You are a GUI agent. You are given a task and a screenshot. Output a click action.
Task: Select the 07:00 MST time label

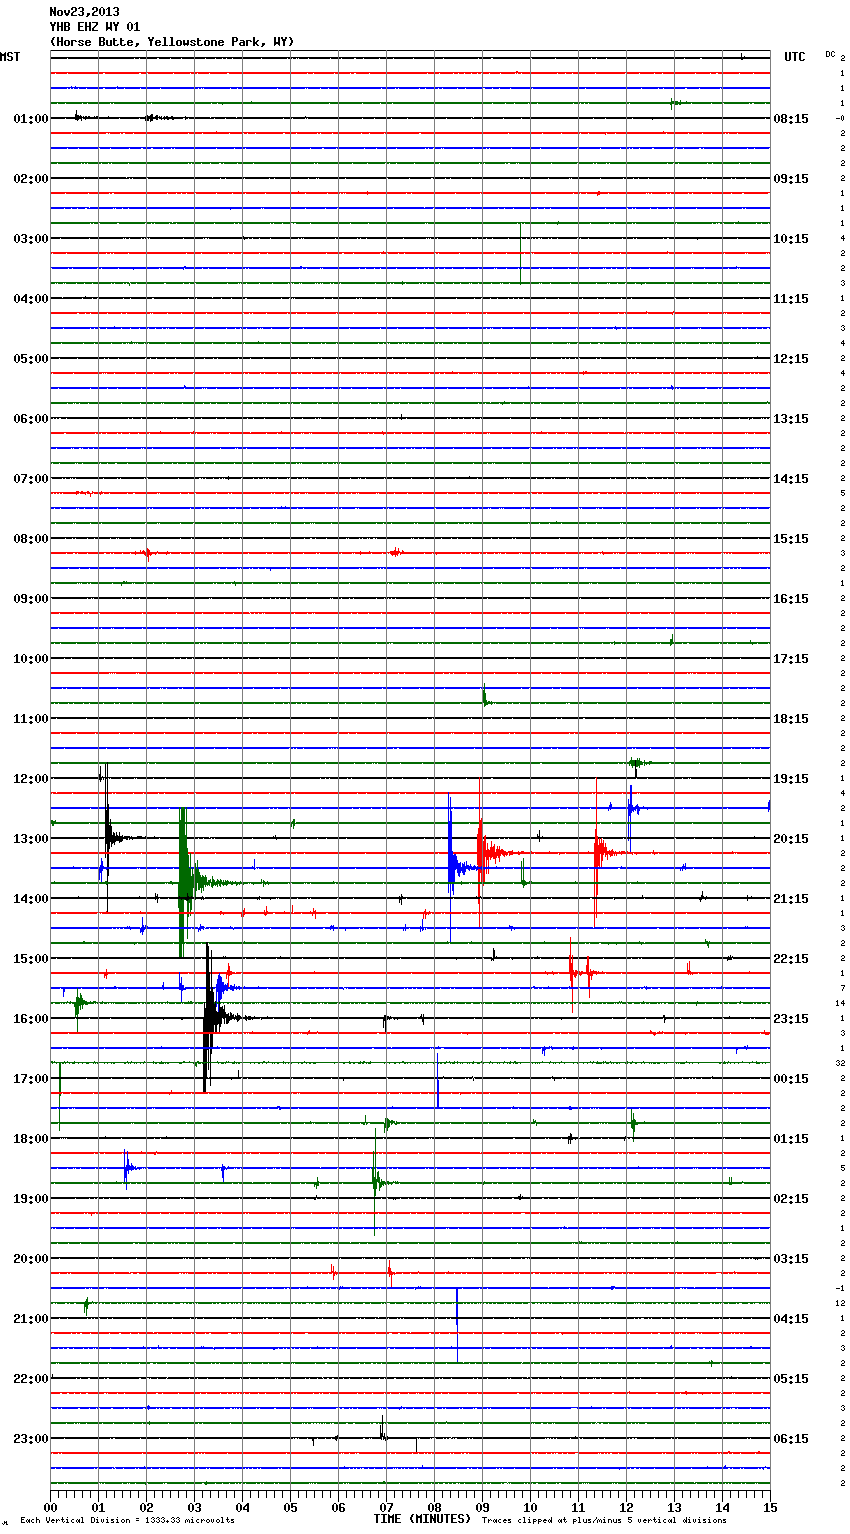point(30,479)
